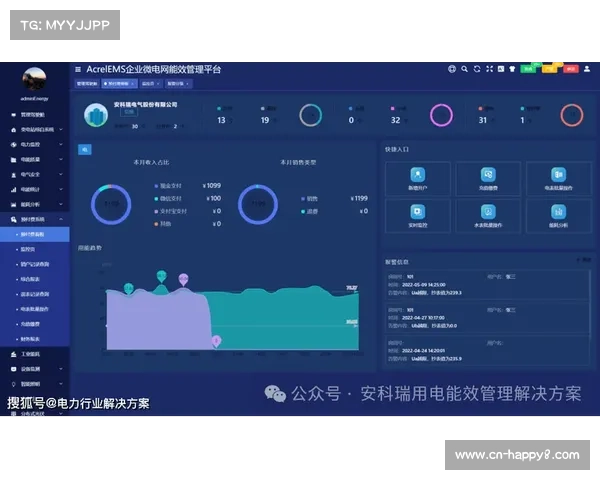This screenshot has height=480, width=600.
Task: Close the active tab with its x
Action: pyautogui.click(x=132, y=84)
